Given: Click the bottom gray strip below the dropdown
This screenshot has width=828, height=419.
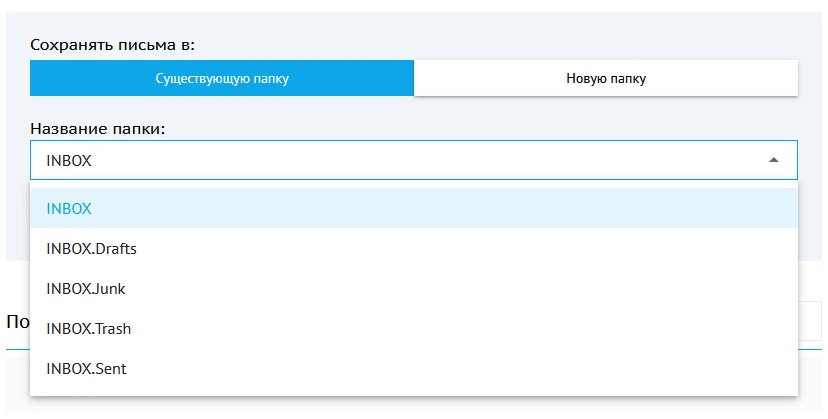Looking at the screenshot, I should 400,408.
